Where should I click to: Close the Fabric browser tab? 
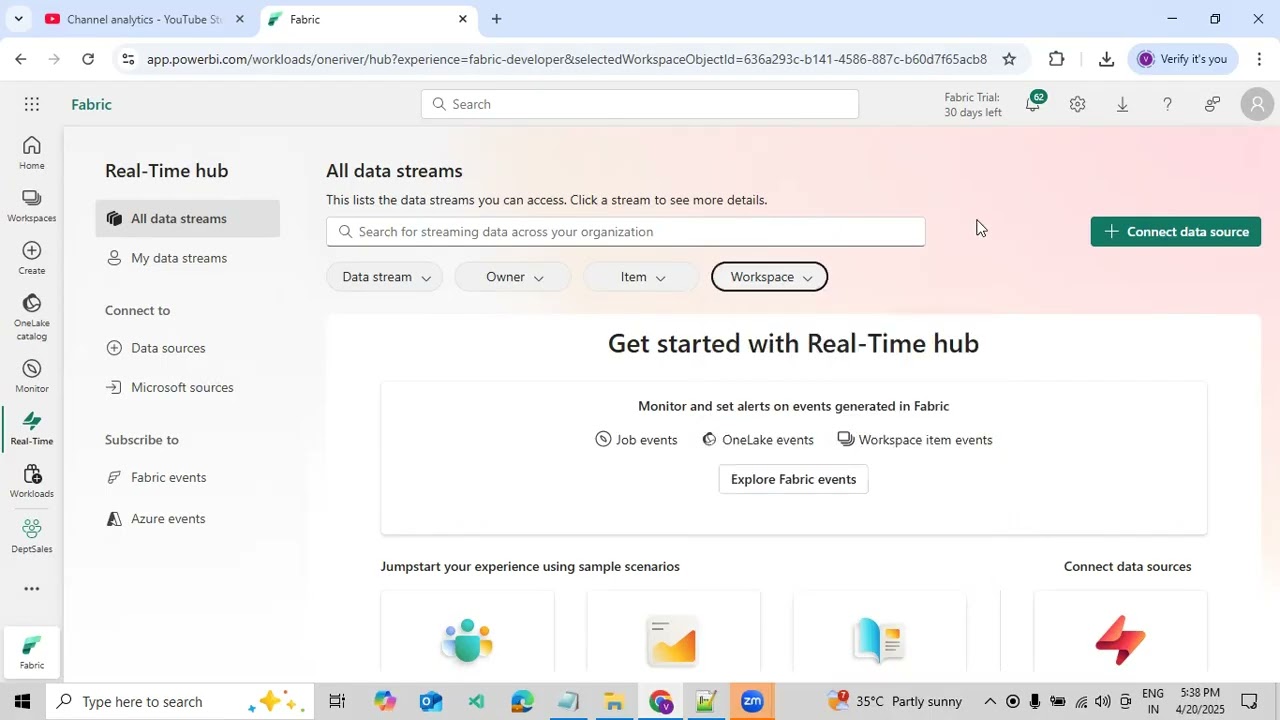(x=463, y=19)
